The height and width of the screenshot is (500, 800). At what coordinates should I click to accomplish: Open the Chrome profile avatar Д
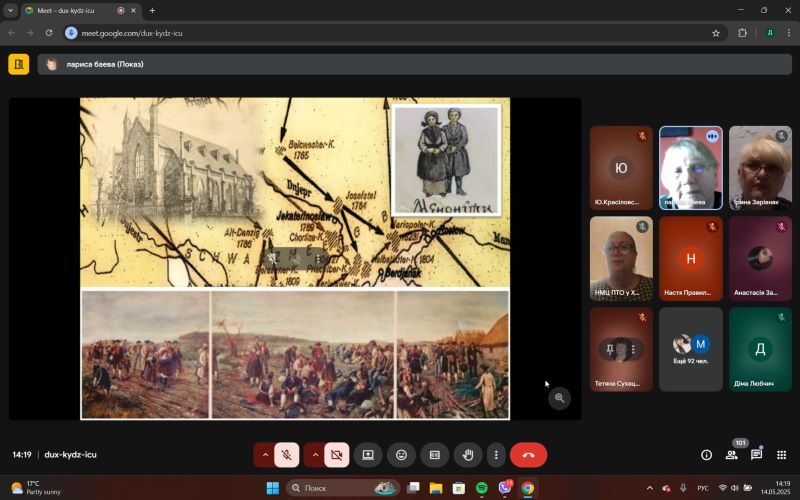click(770, 33)
